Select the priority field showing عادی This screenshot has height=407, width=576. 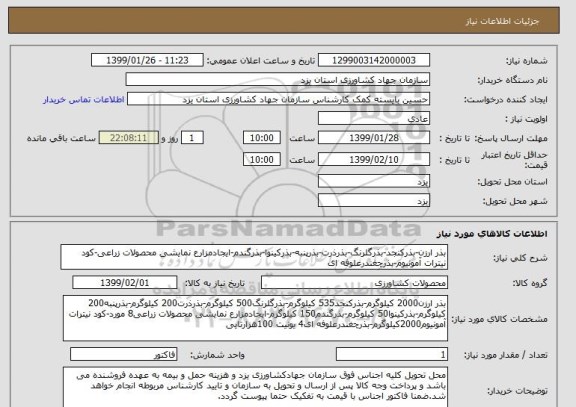374,119
